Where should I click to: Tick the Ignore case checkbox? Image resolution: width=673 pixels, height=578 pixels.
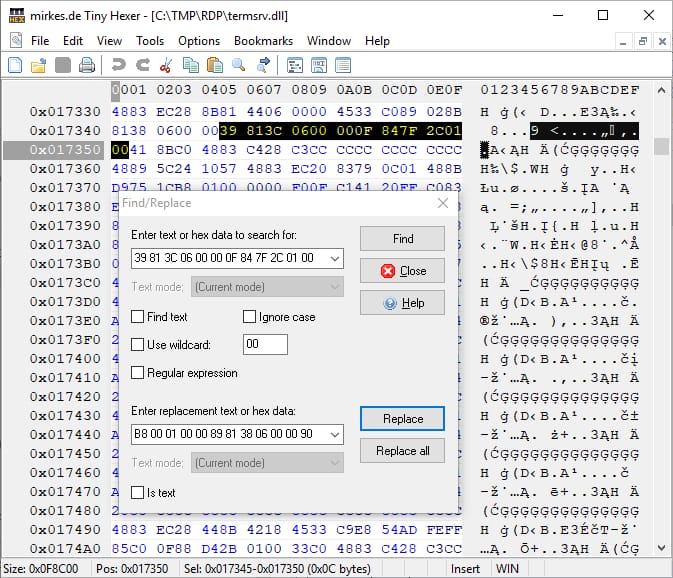[x=250, y=317]
